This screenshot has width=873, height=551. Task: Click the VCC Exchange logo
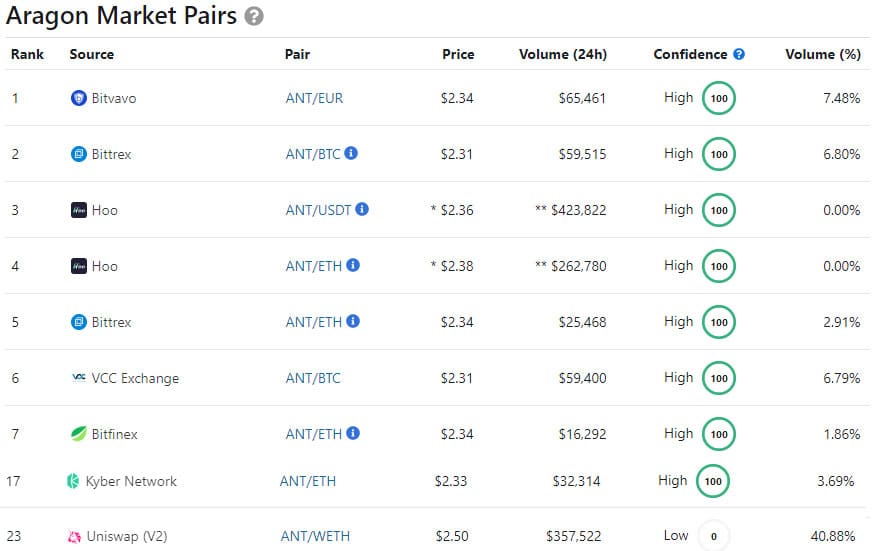coord(79,378)
